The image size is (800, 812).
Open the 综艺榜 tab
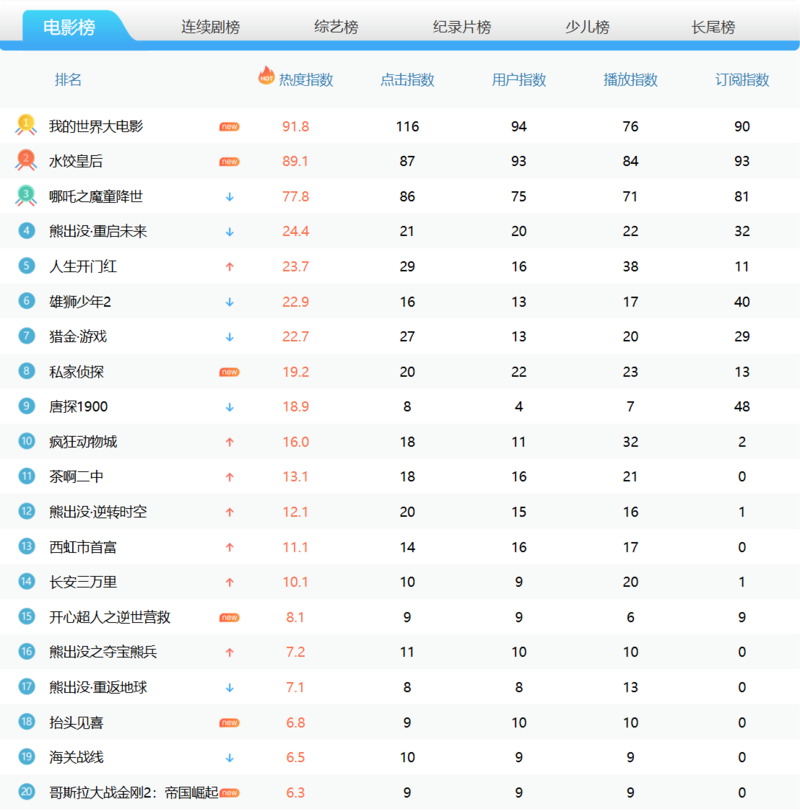coord(336,28)
